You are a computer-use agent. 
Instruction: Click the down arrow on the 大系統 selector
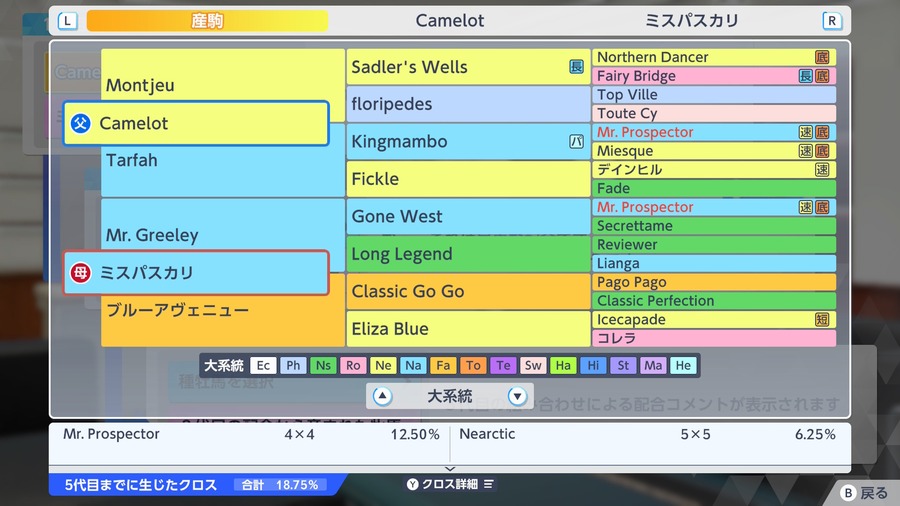pyautogui.click(x=517, y=396)
